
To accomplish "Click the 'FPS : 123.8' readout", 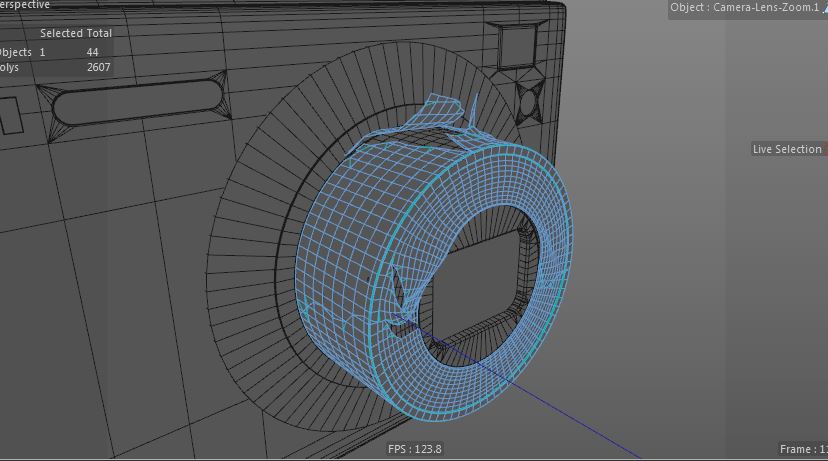I will point(415,449).
